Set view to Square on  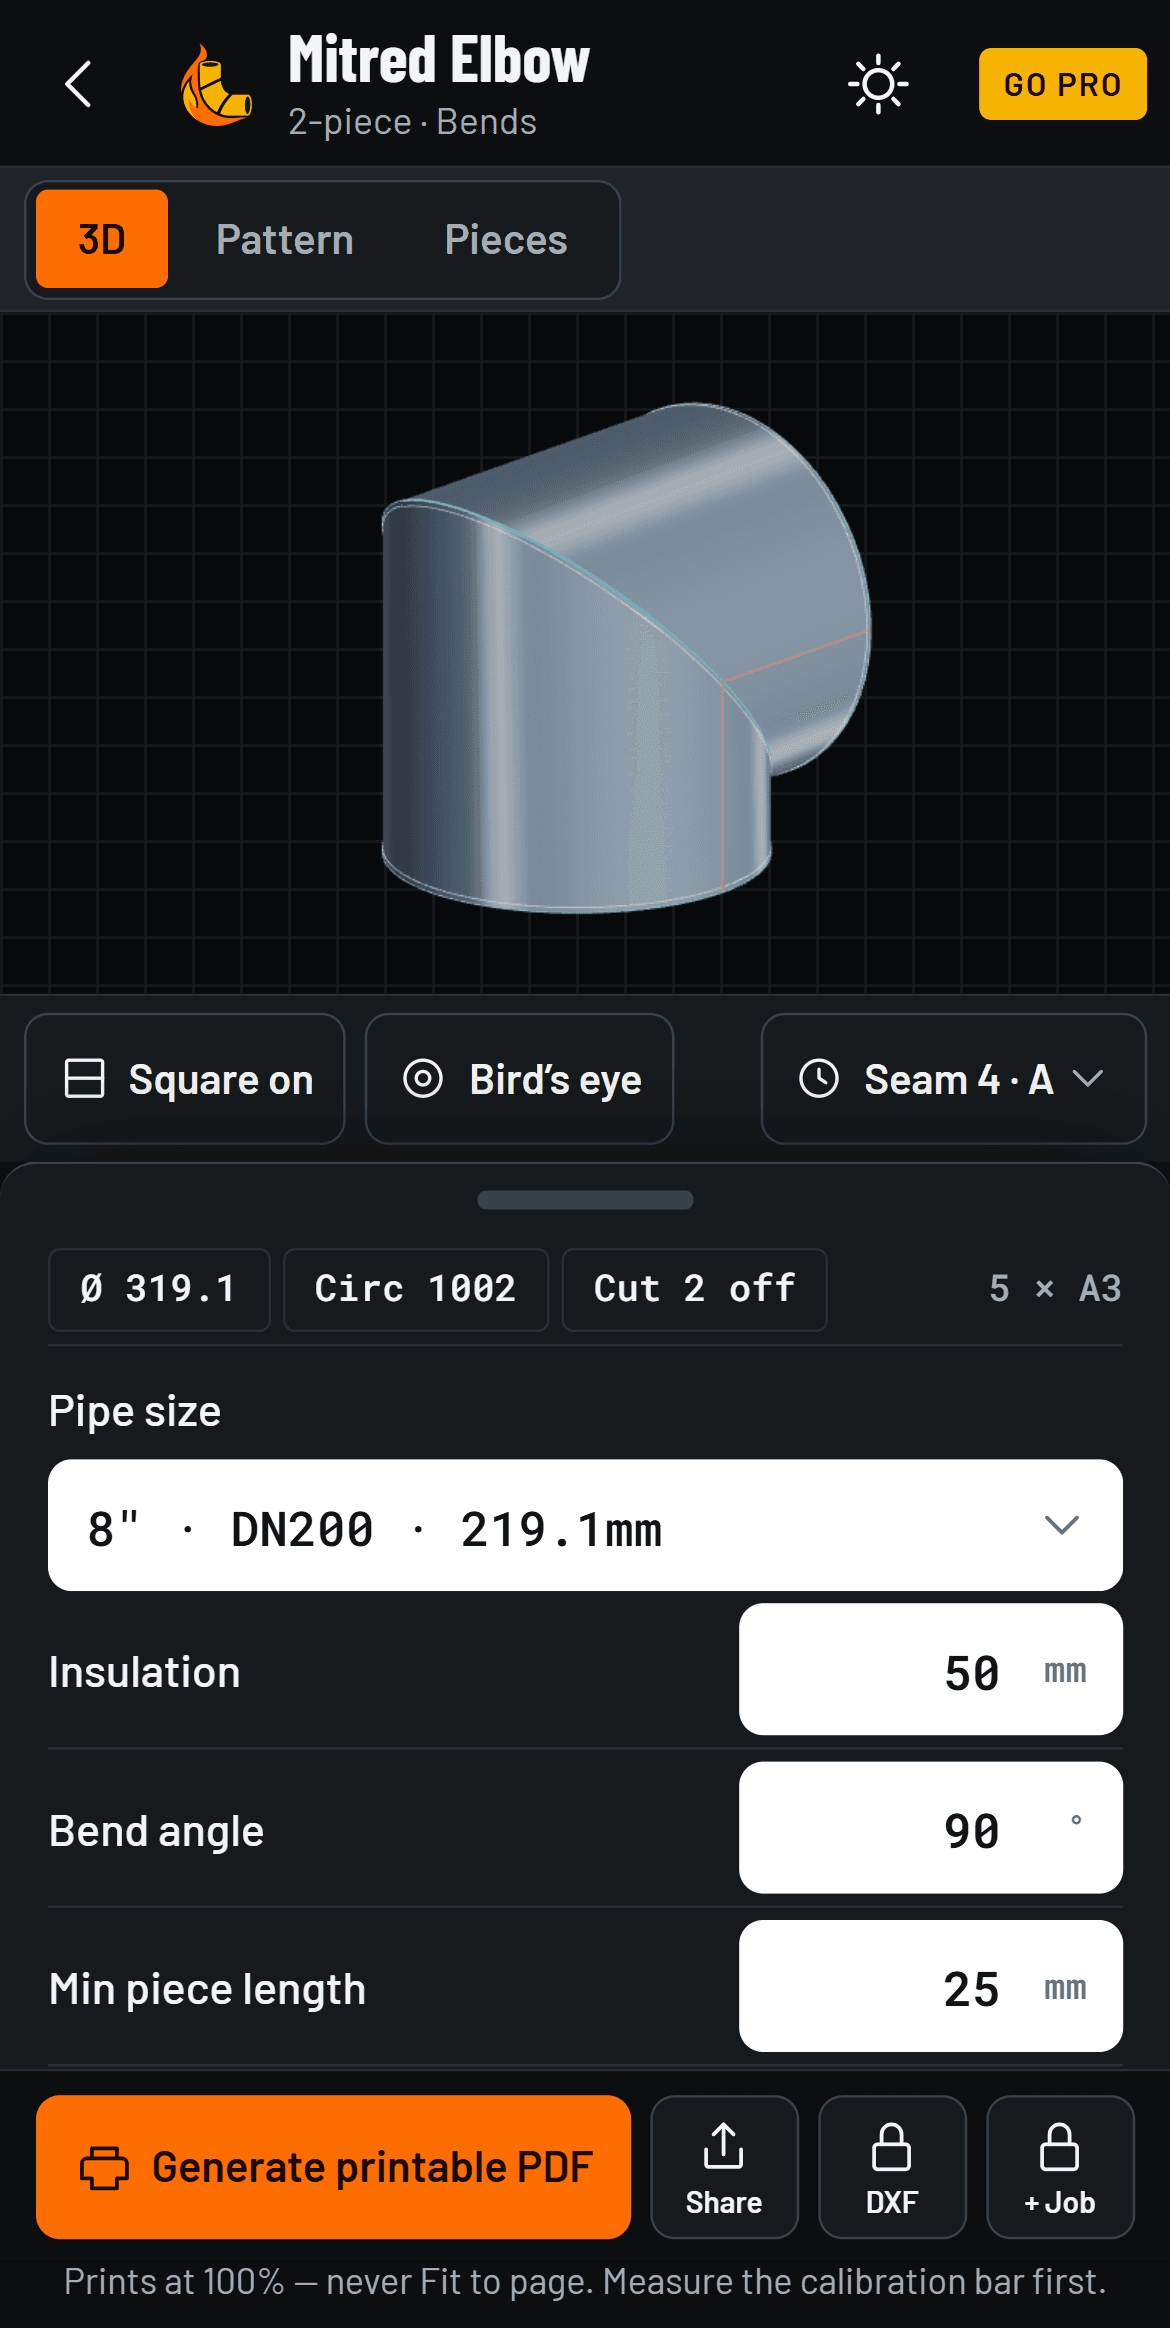click(185, 1079)
